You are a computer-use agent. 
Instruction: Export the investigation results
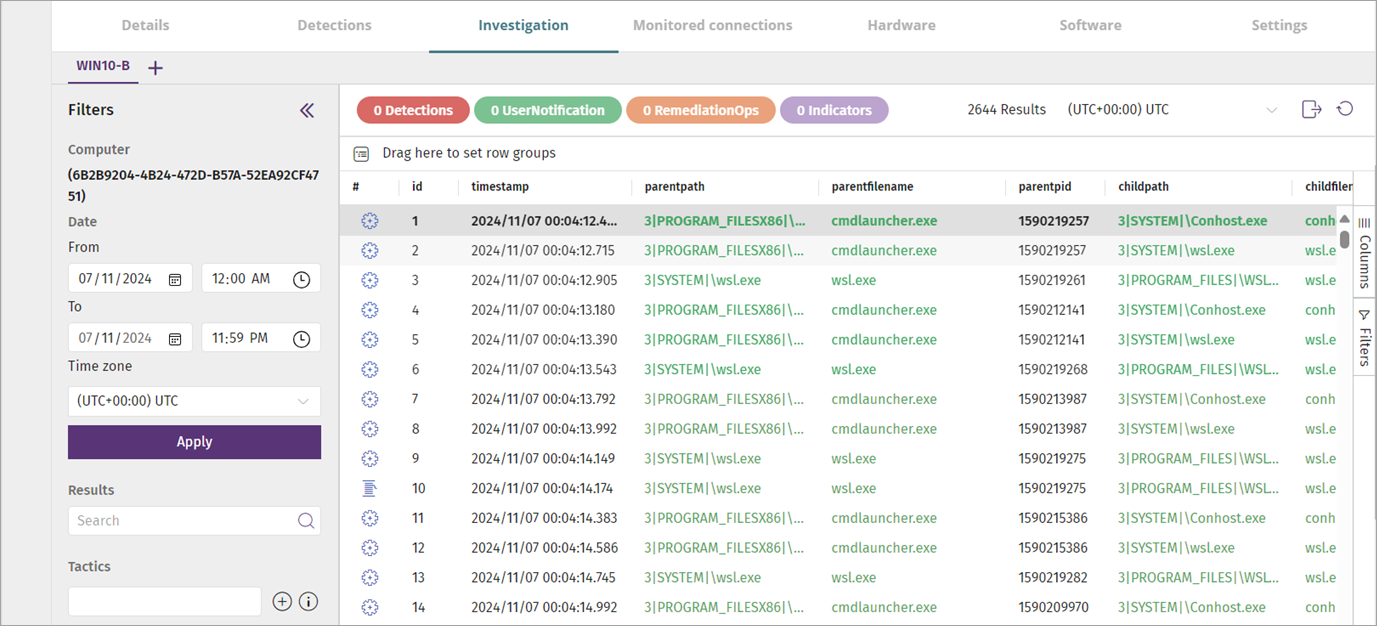tap(1311, 110)
